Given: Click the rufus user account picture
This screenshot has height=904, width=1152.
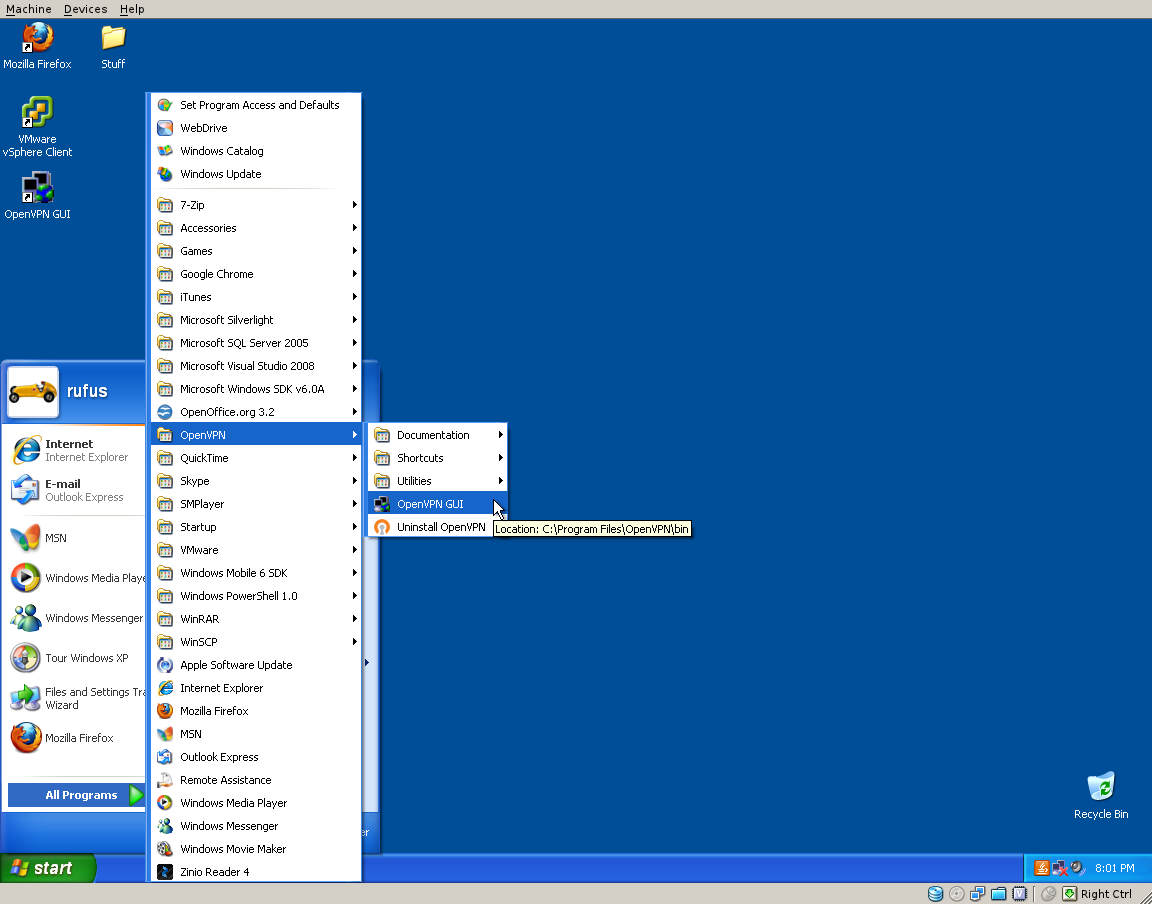Looking at the screenshot, I should [33, 392].
